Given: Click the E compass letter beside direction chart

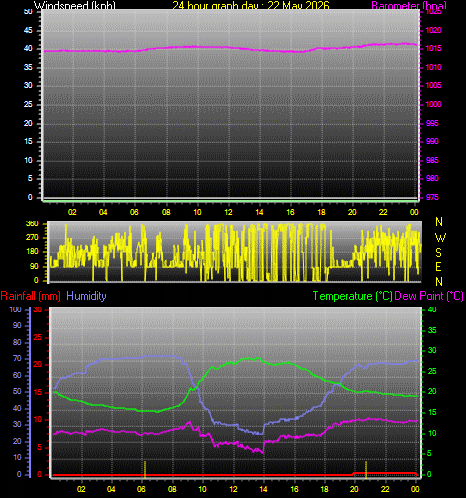Looking at the screenshot, I should [x=439, y=267].
